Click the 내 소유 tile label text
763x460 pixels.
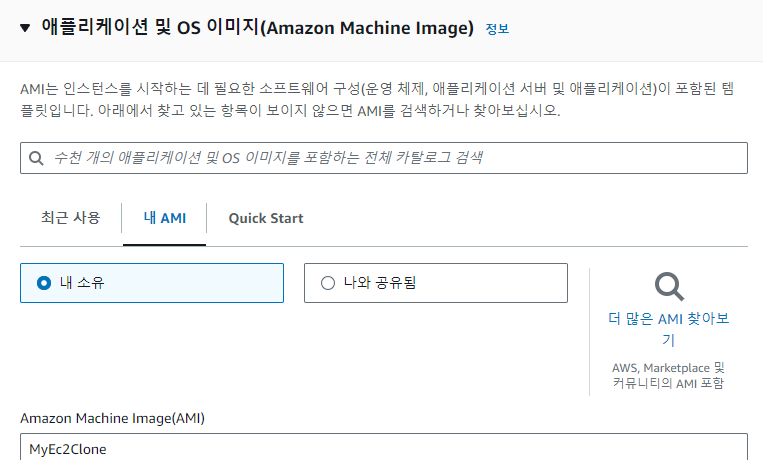click(x=82, y=283)
